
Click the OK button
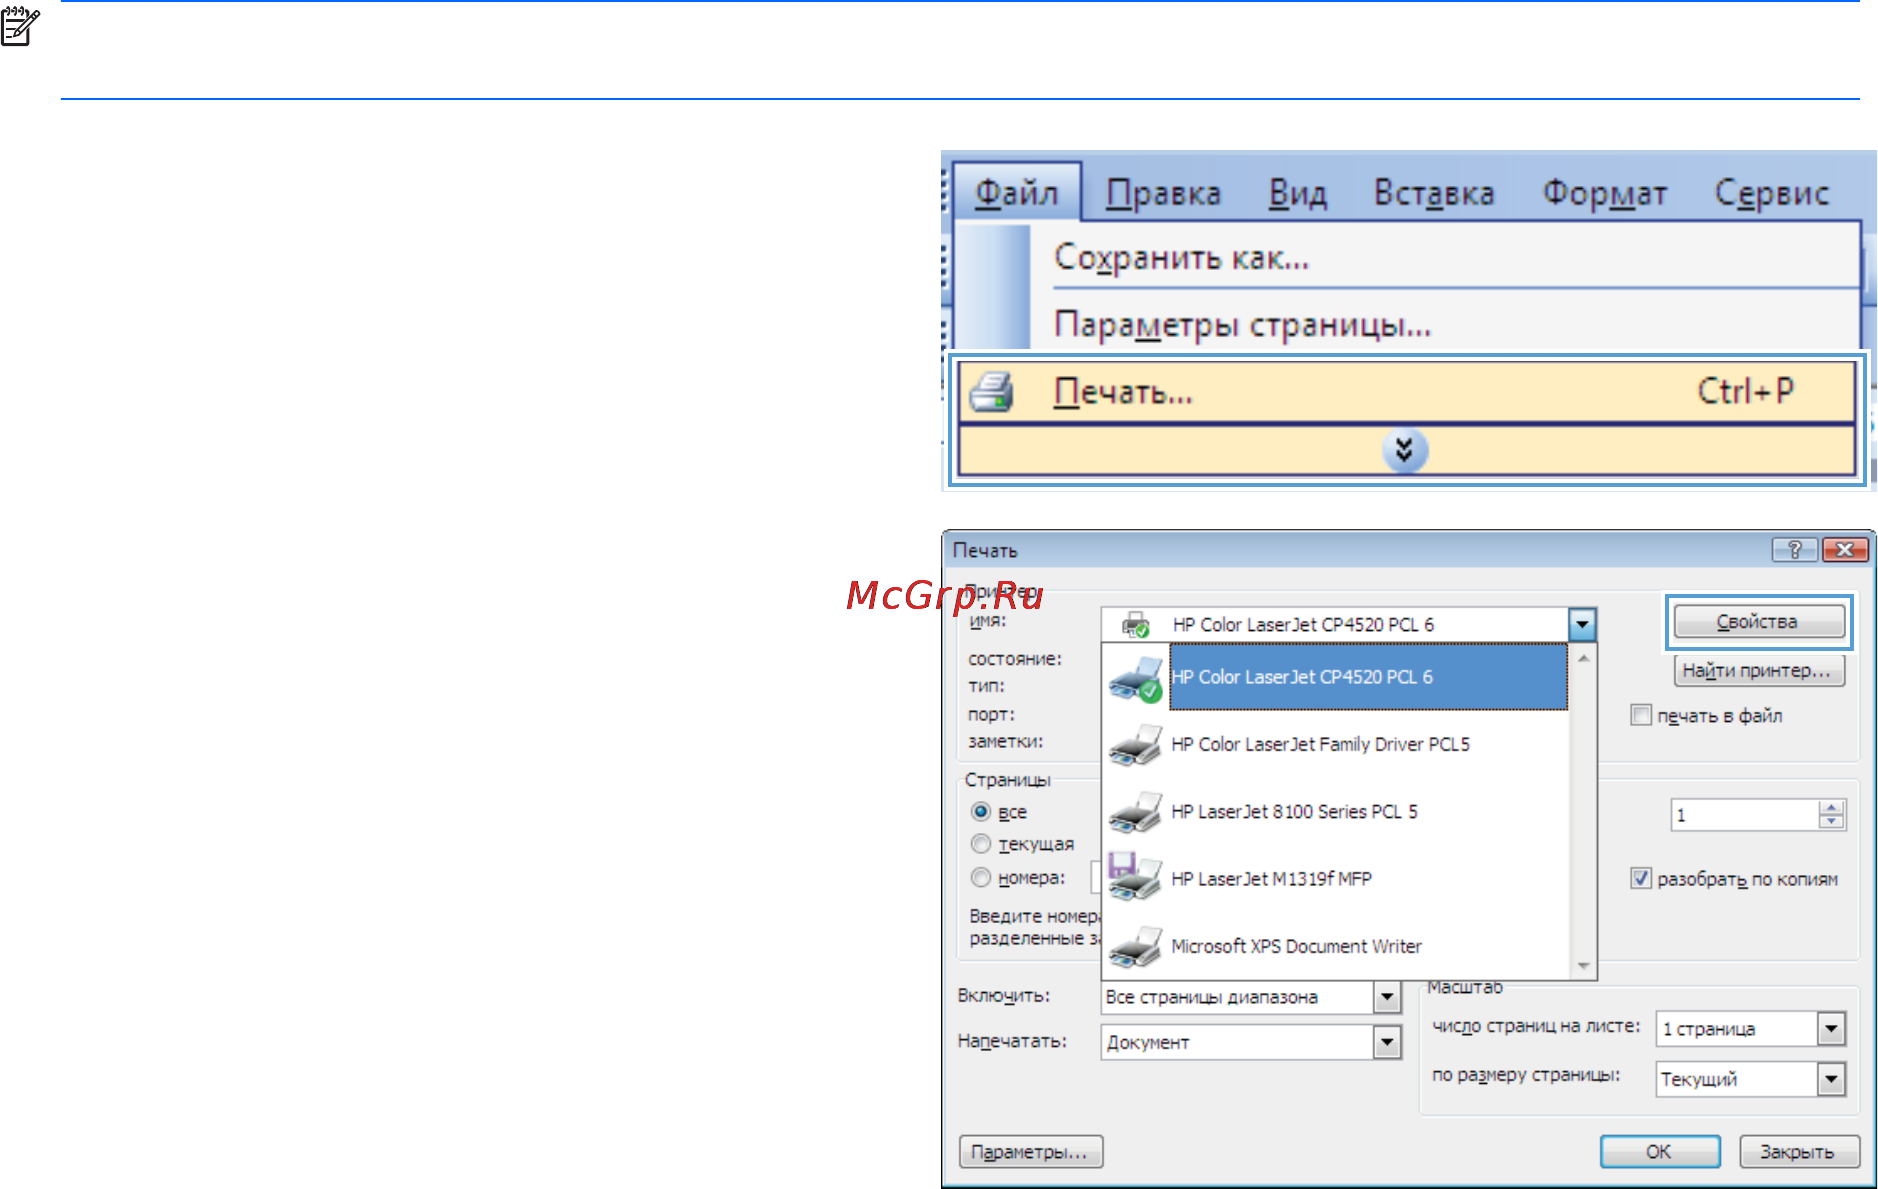1659,1152
